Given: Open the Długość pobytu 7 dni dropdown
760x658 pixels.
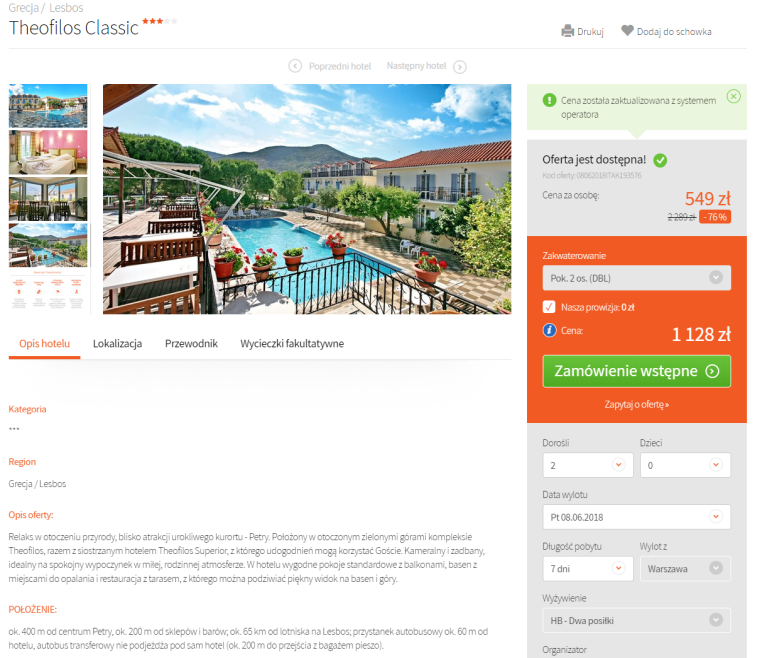Looking at the screenshot, I should point(588,568).
